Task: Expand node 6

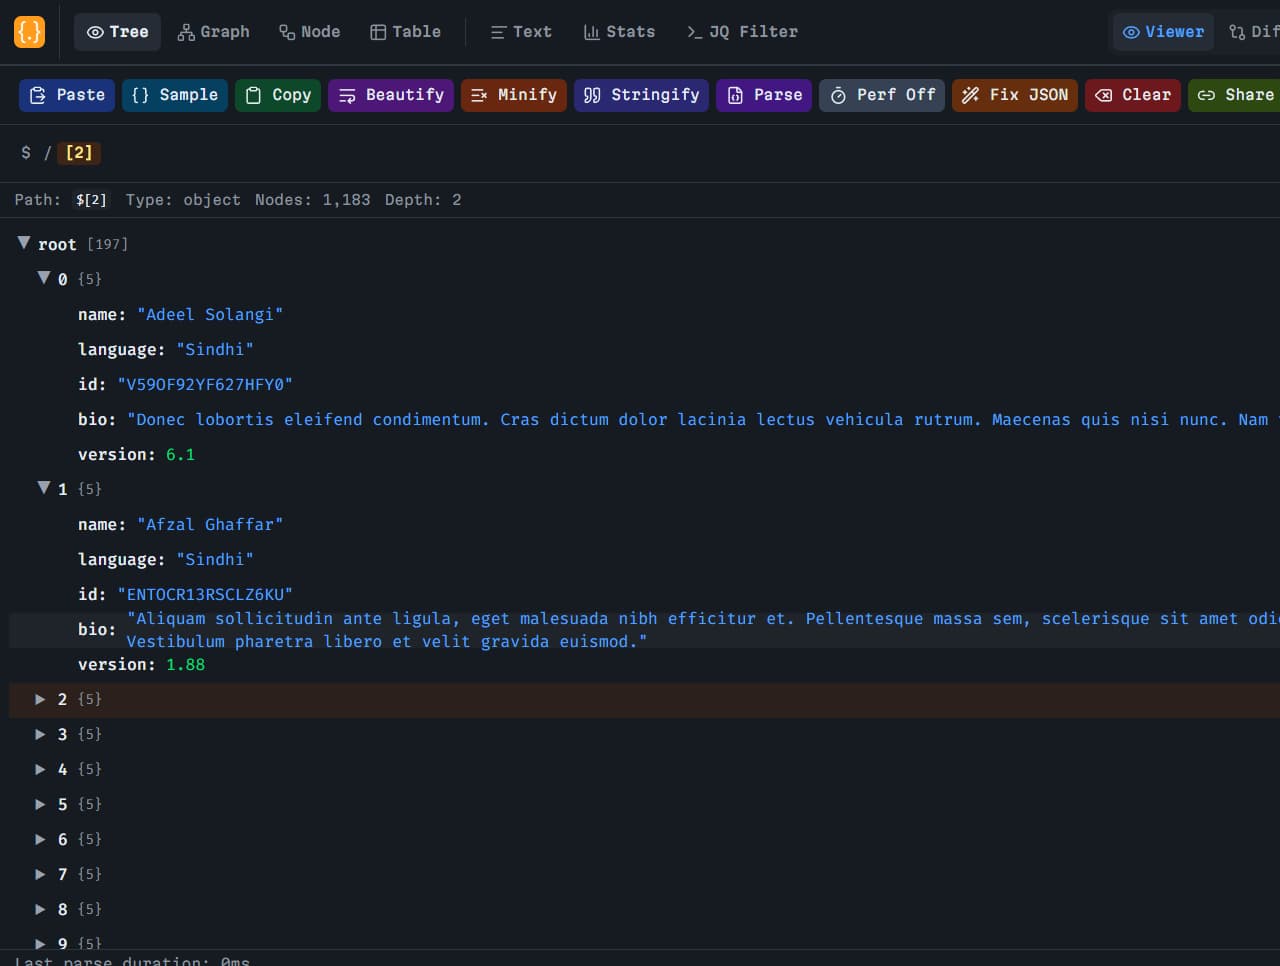Action: [x=41, y=839]
